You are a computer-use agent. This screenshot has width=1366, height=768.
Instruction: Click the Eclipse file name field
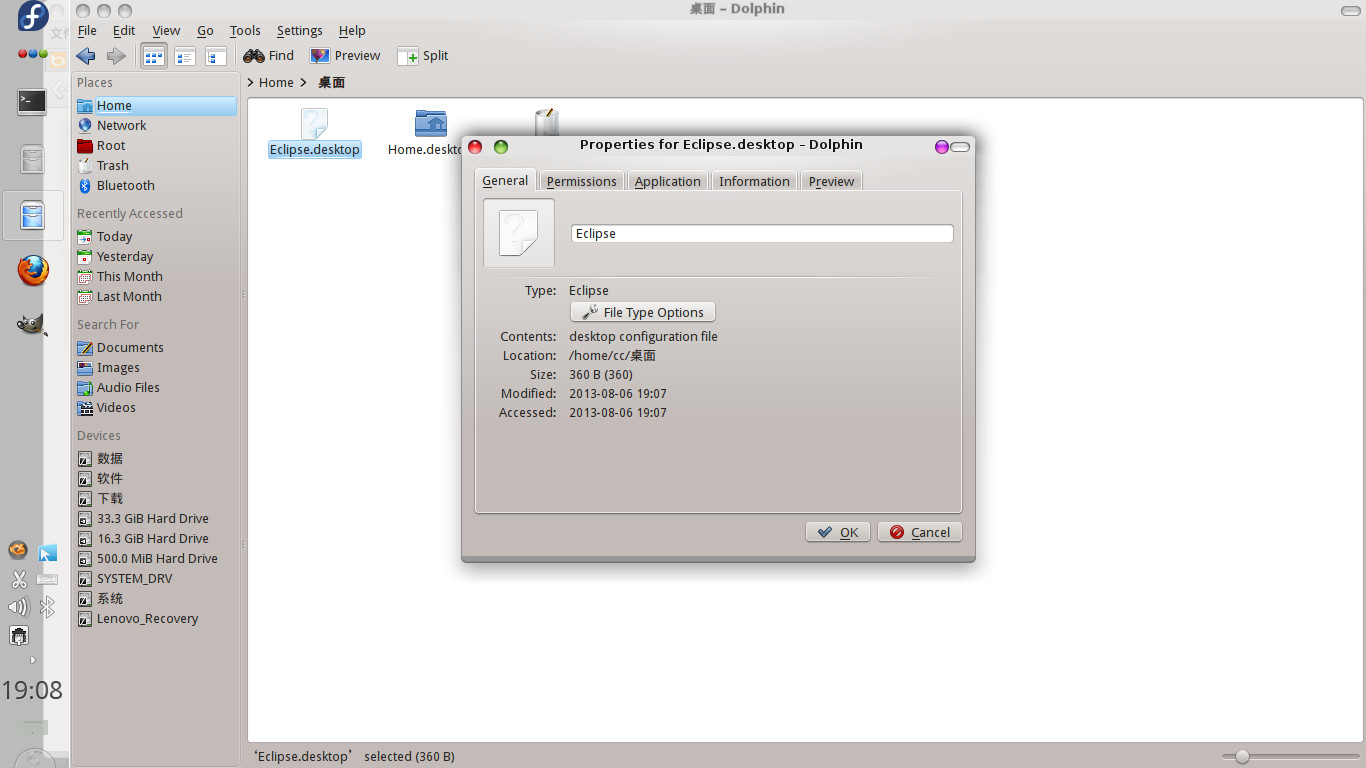(x=762, y=234)
